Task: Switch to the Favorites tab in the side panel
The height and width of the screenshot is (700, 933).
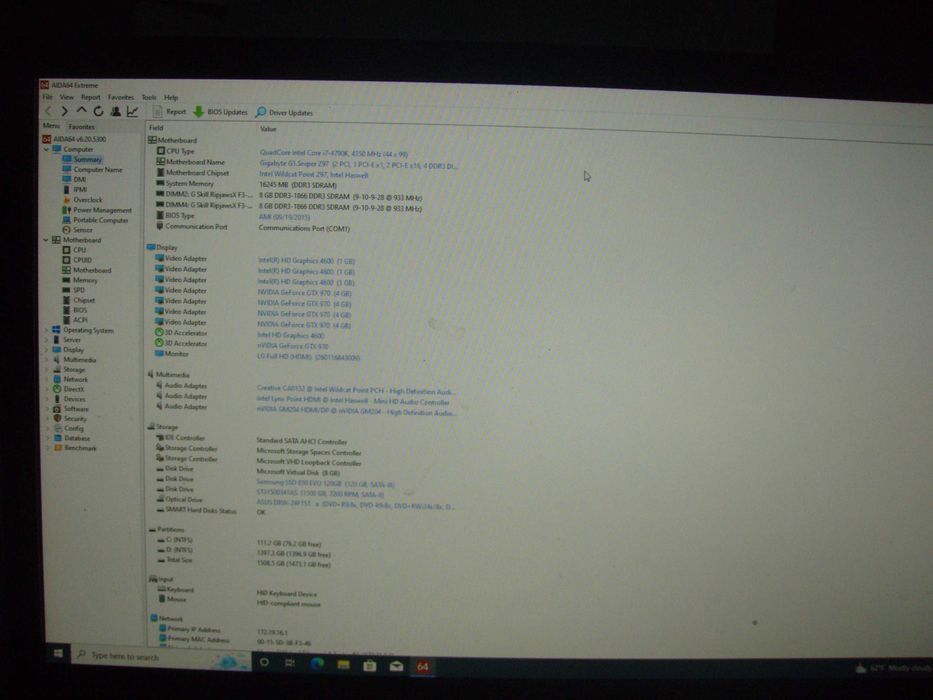Action: pyautogui.click(x=82, y=126)
